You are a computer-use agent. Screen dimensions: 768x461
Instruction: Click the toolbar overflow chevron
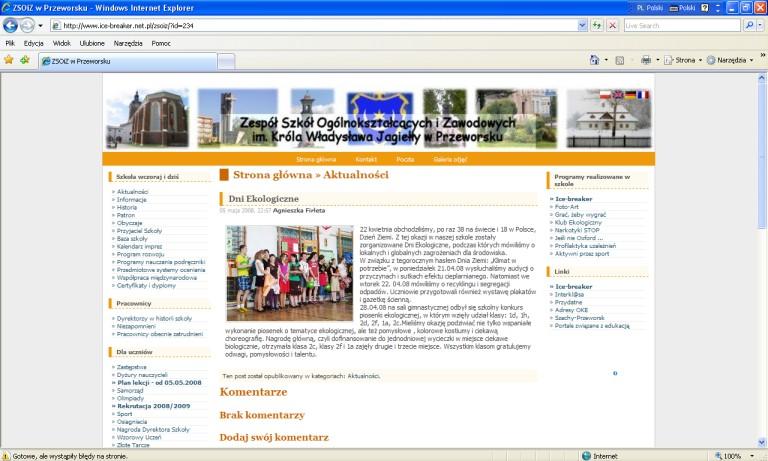click(763, 55)
